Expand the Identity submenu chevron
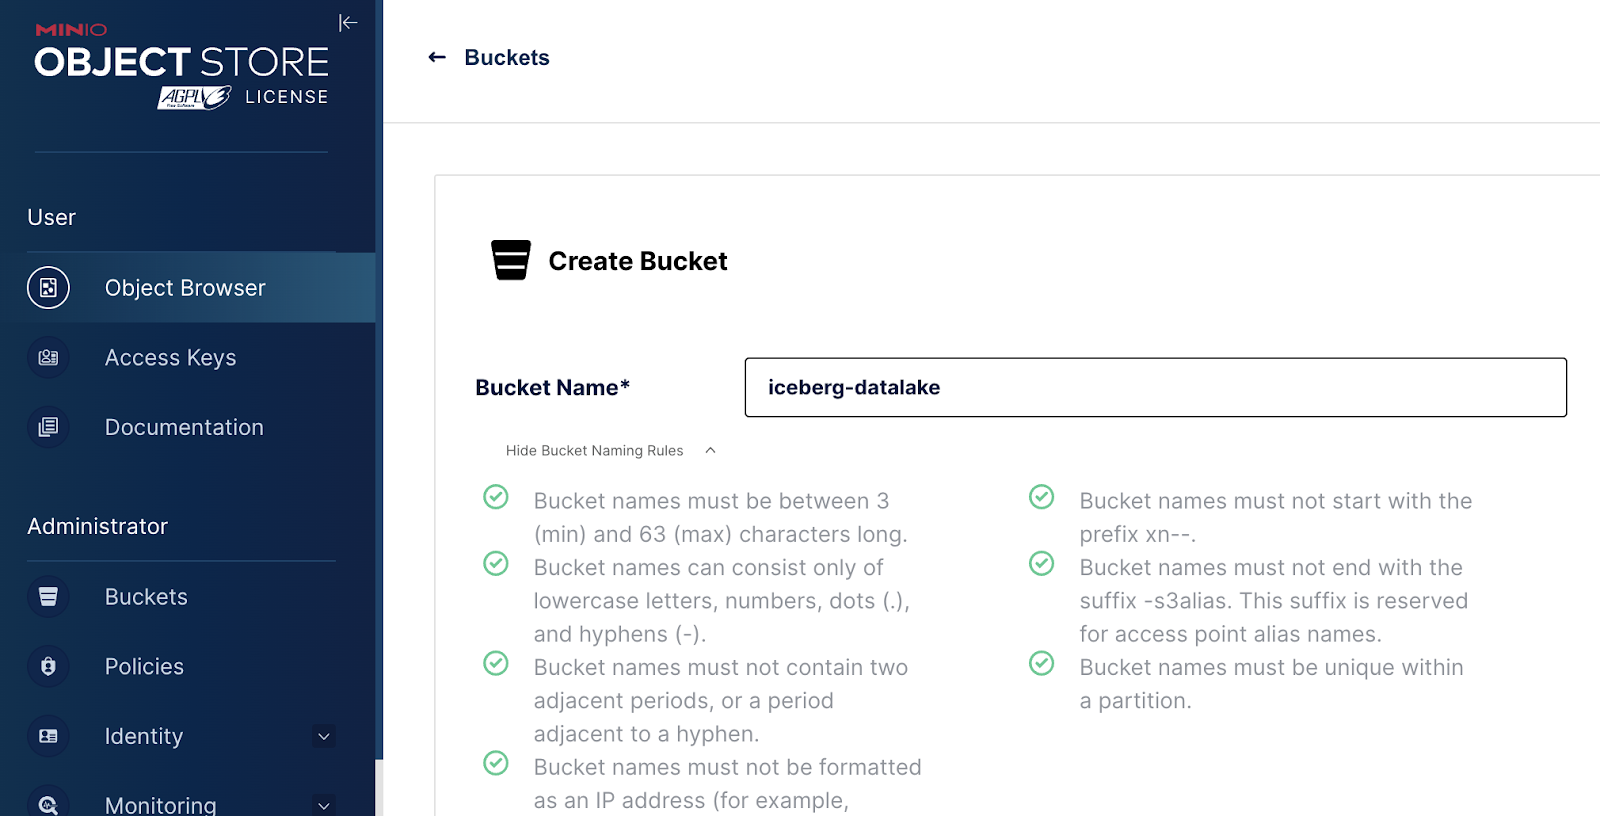 pos(324,737)
